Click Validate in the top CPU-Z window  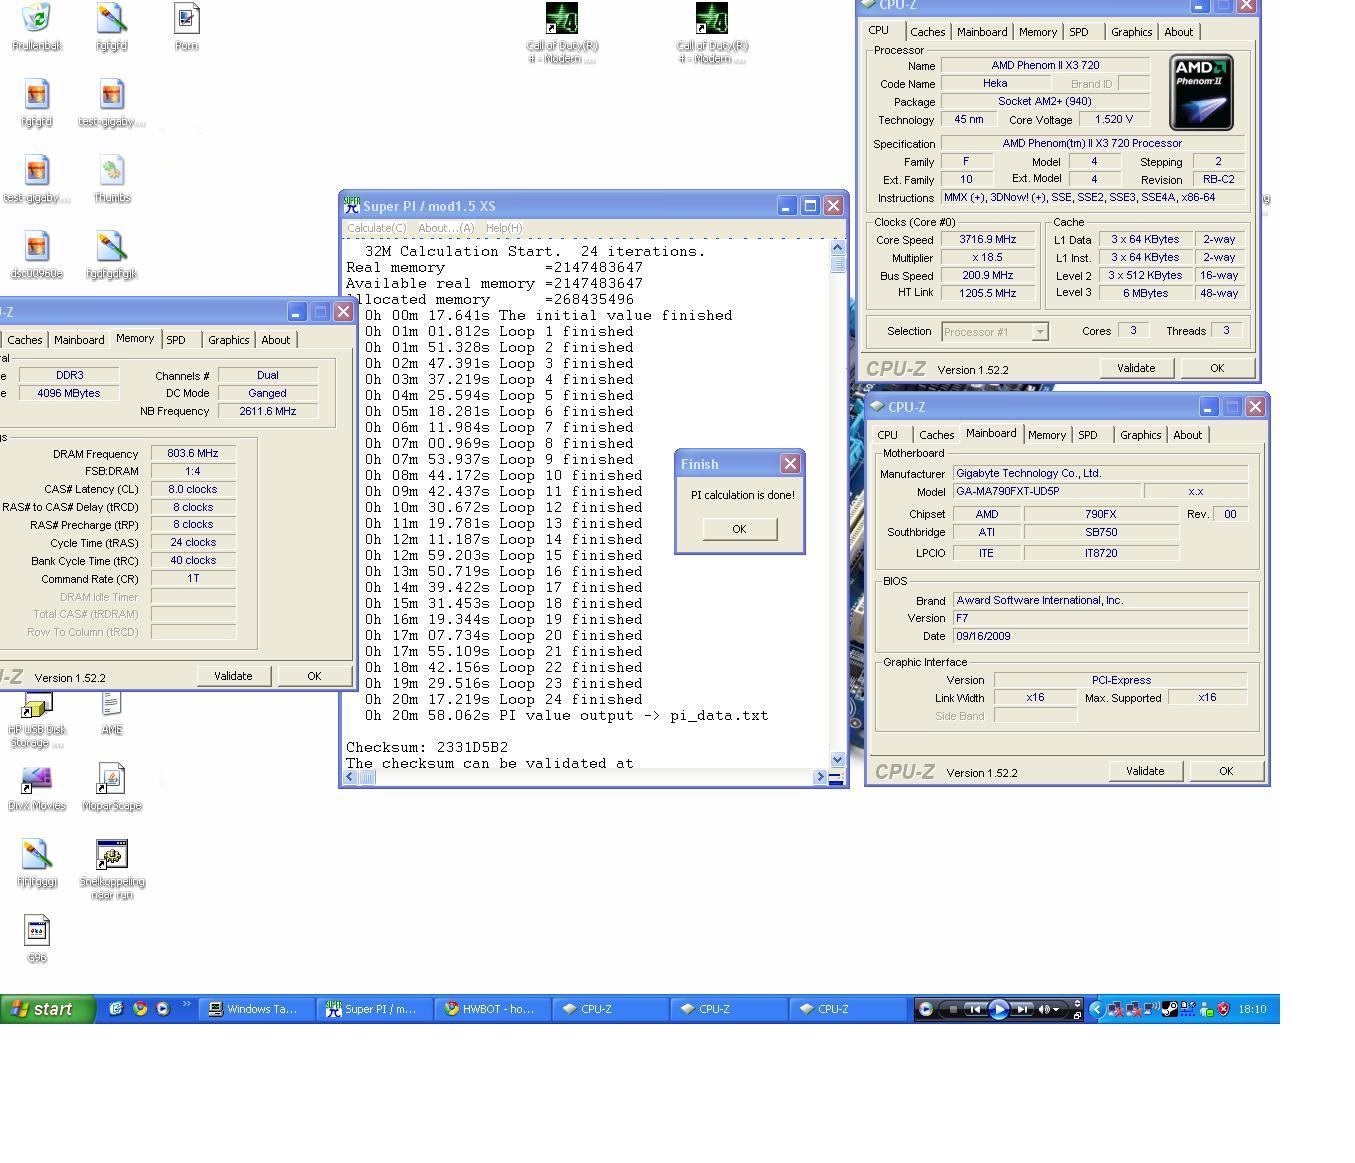point(1135,368)
